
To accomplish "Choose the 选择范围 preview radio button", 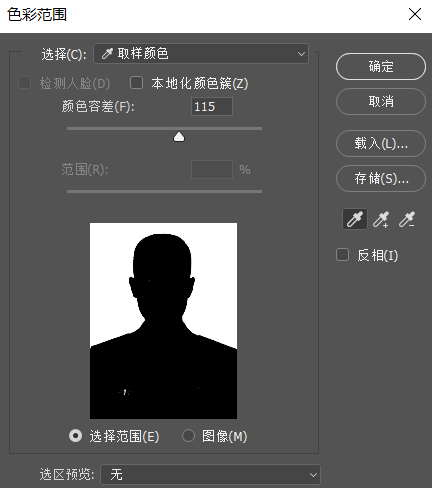I will (75, 436).
